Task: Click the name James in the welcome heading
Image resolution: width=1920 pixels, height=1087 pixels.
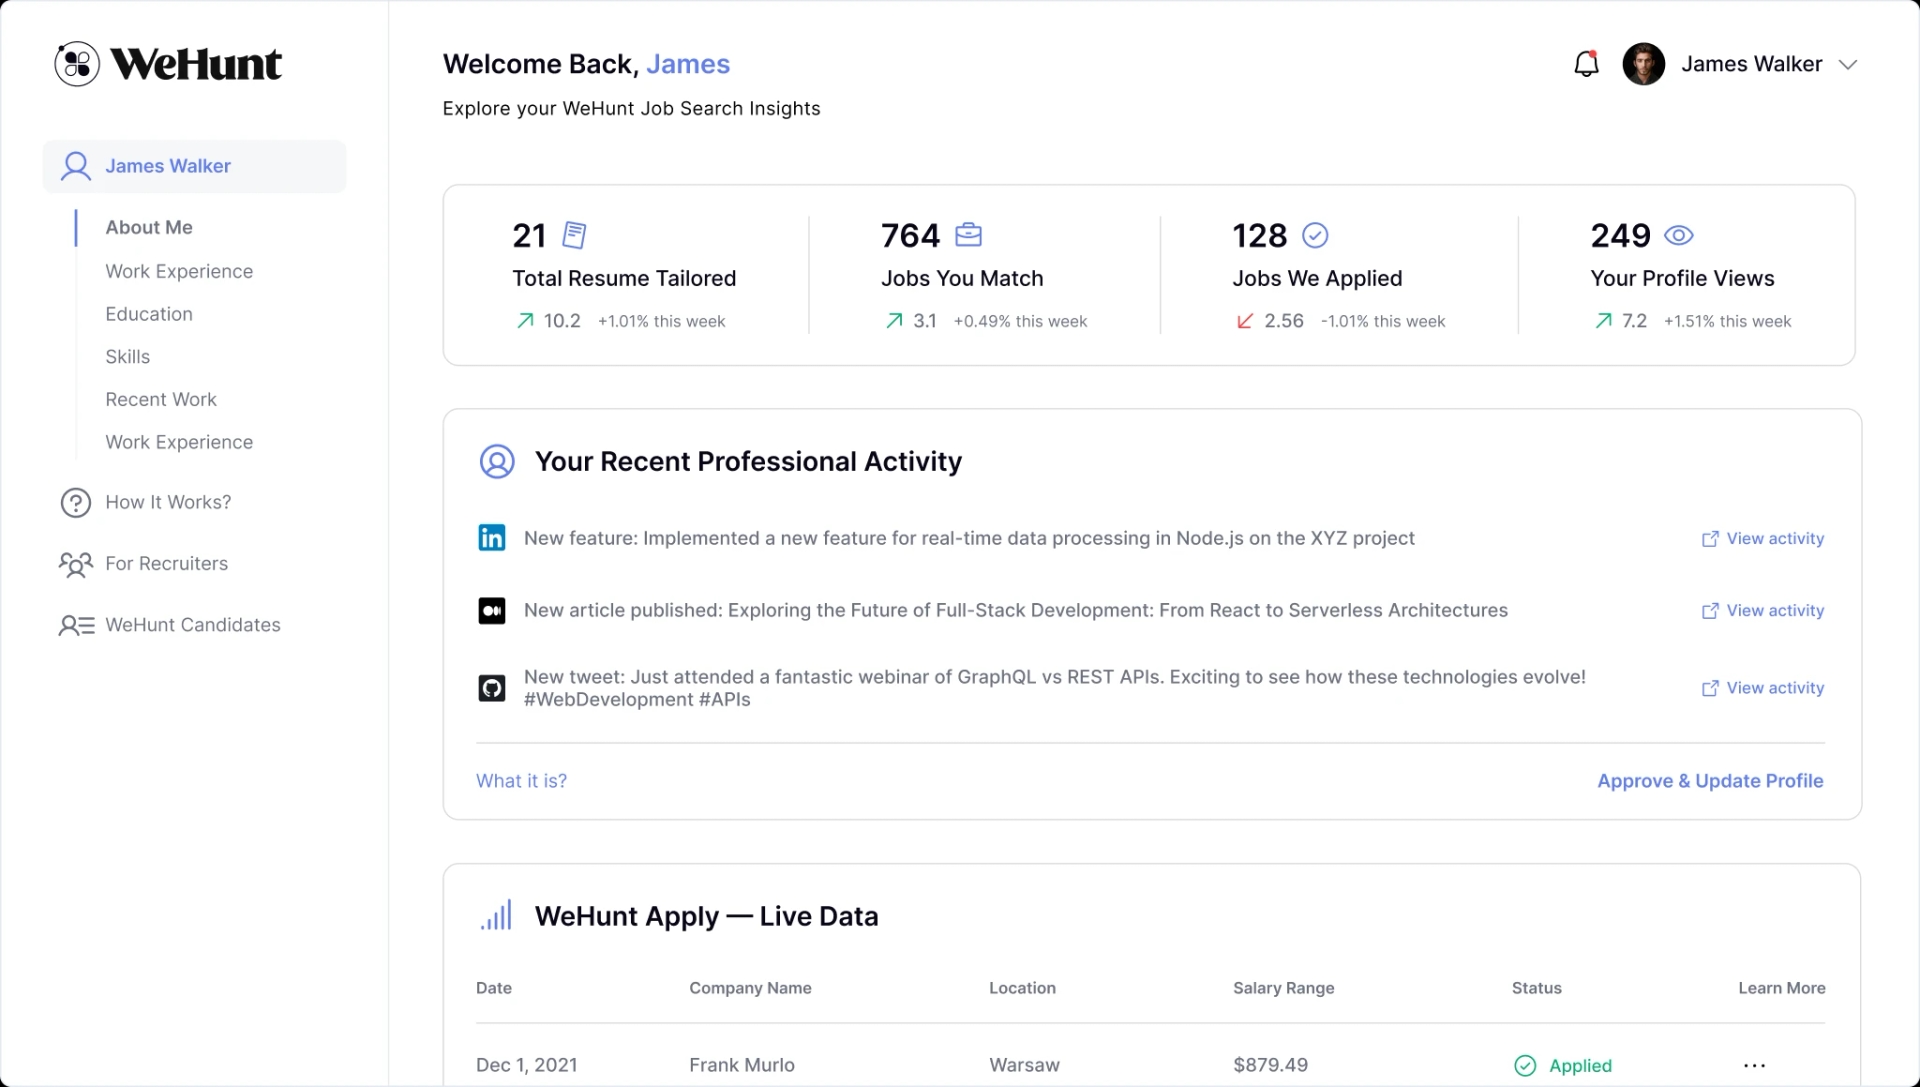Action: [688, 64]
